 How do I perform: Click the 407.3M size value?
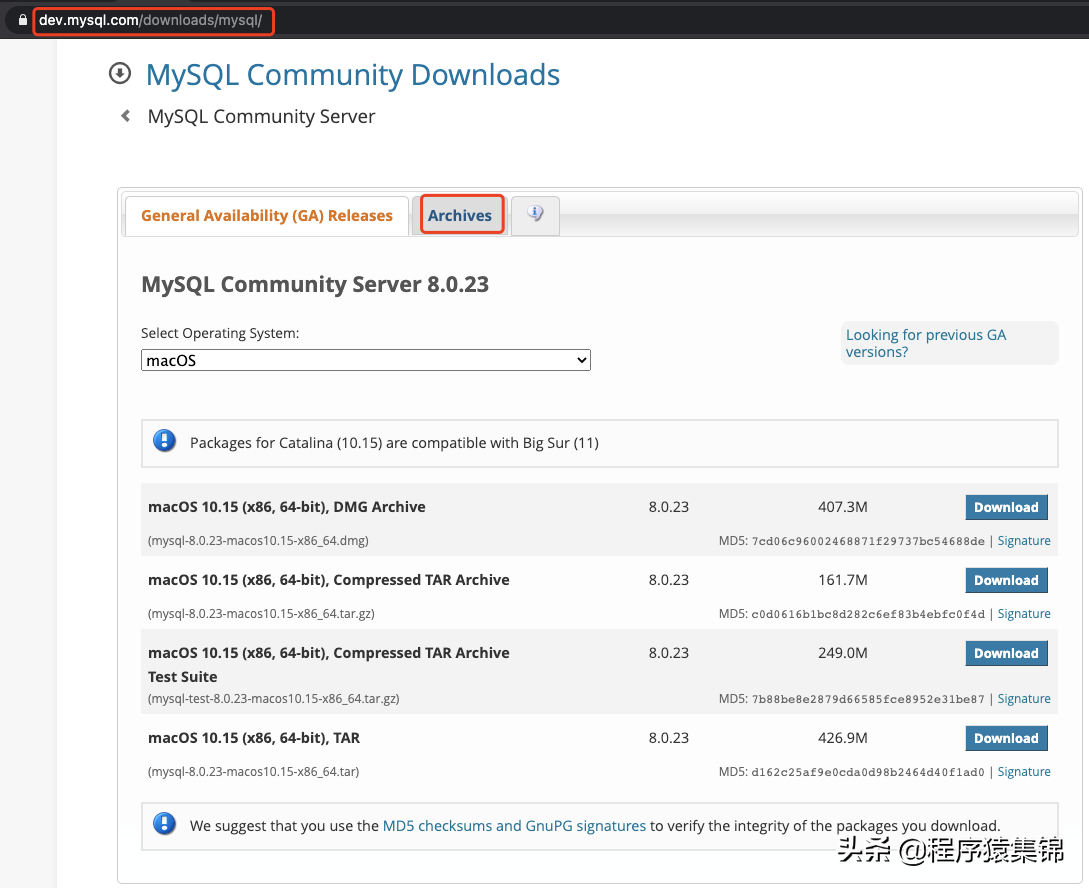tap(842, 508)
